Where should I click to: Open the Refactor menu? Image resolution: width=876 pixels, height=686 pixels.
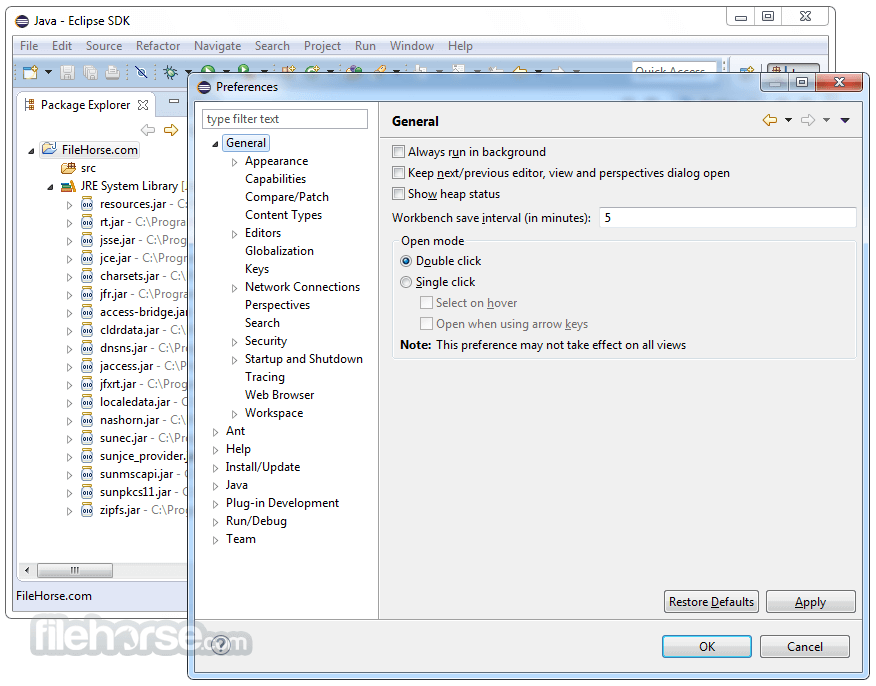(x=157, y=46)
